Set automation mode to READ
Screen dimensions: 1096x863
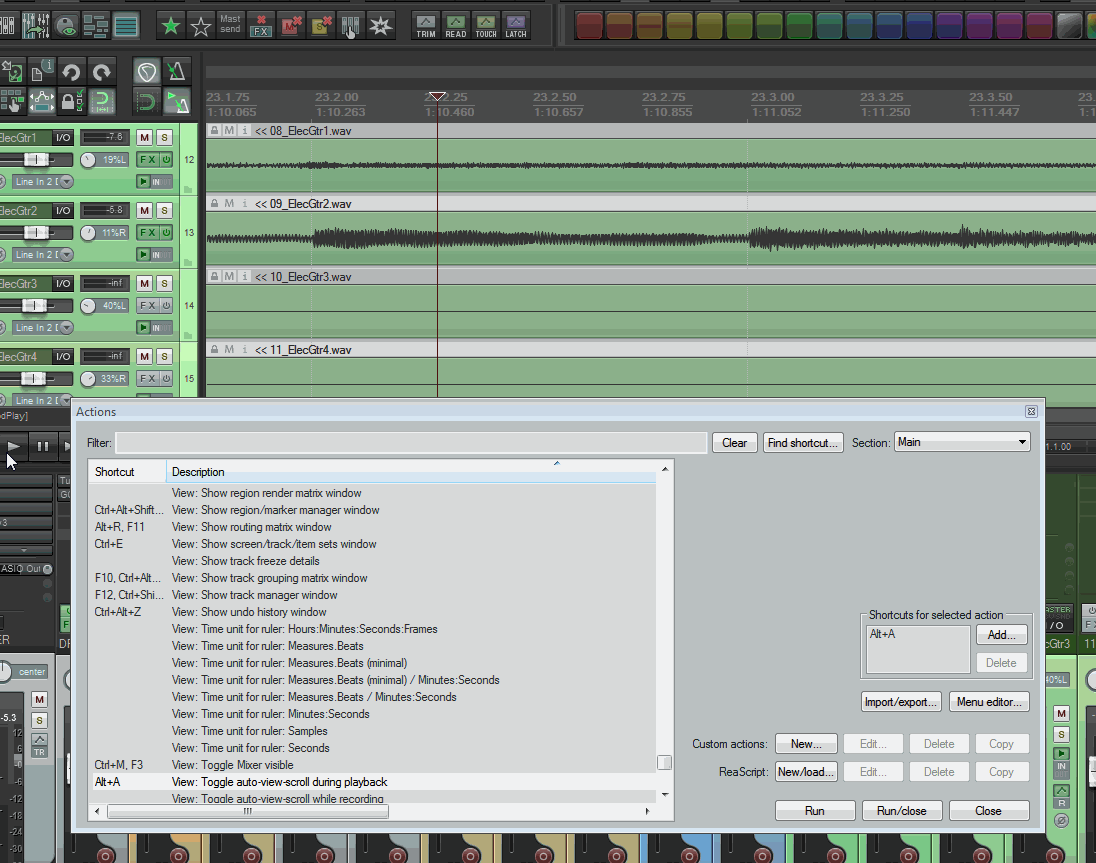456,27
